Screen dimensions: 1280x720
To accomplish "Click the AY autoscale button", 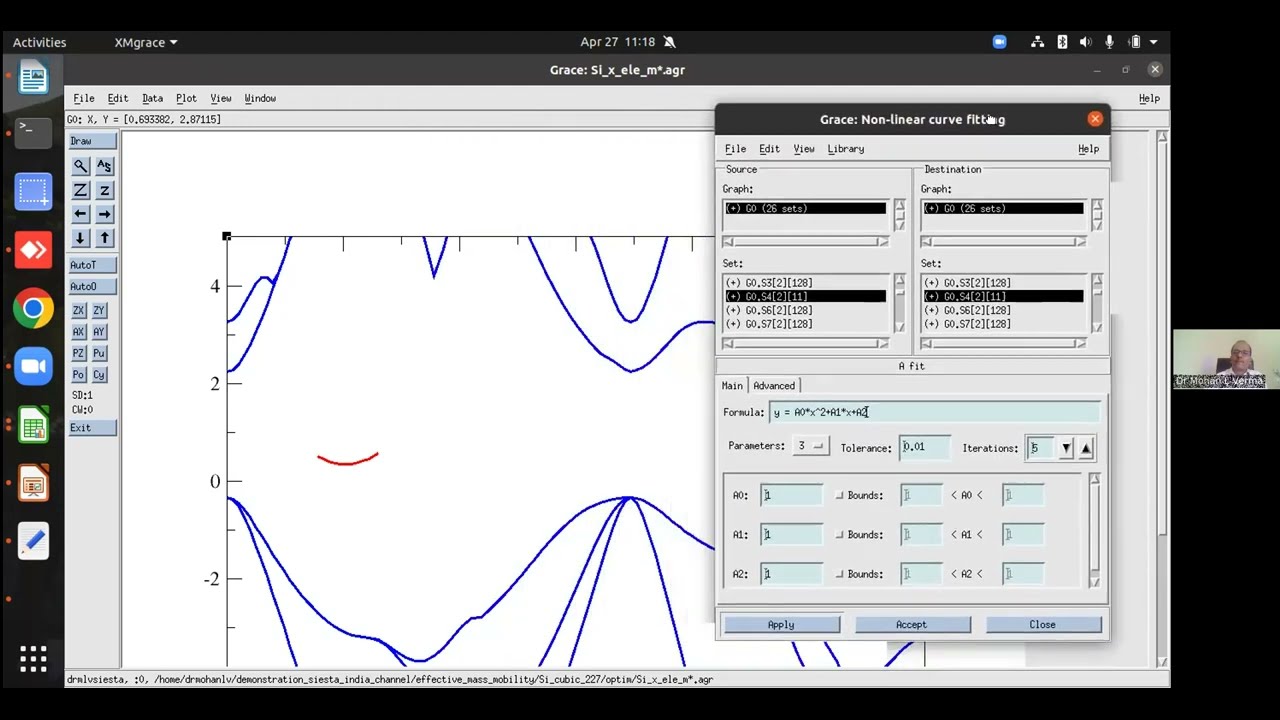I will coord(99,332).
